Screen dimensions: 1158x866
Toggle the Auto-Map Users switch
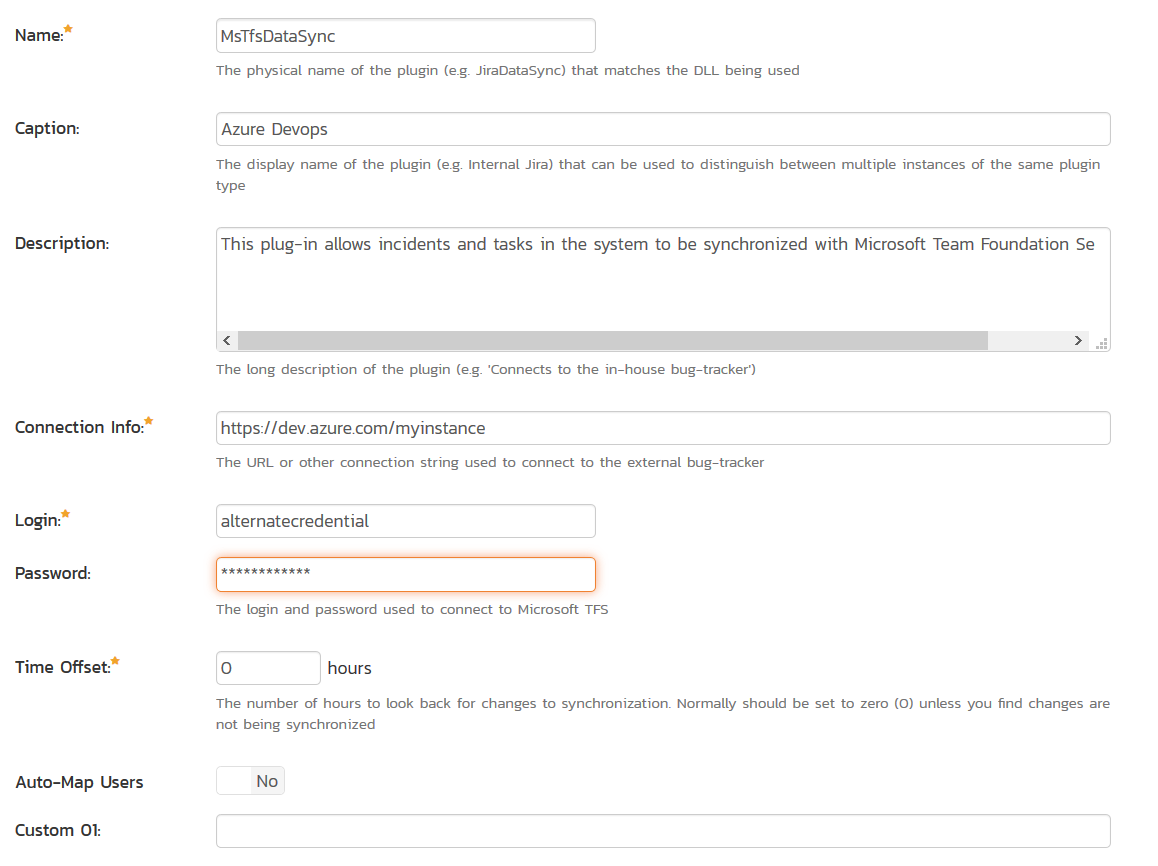pyautogui.click(x=250, y=781)
